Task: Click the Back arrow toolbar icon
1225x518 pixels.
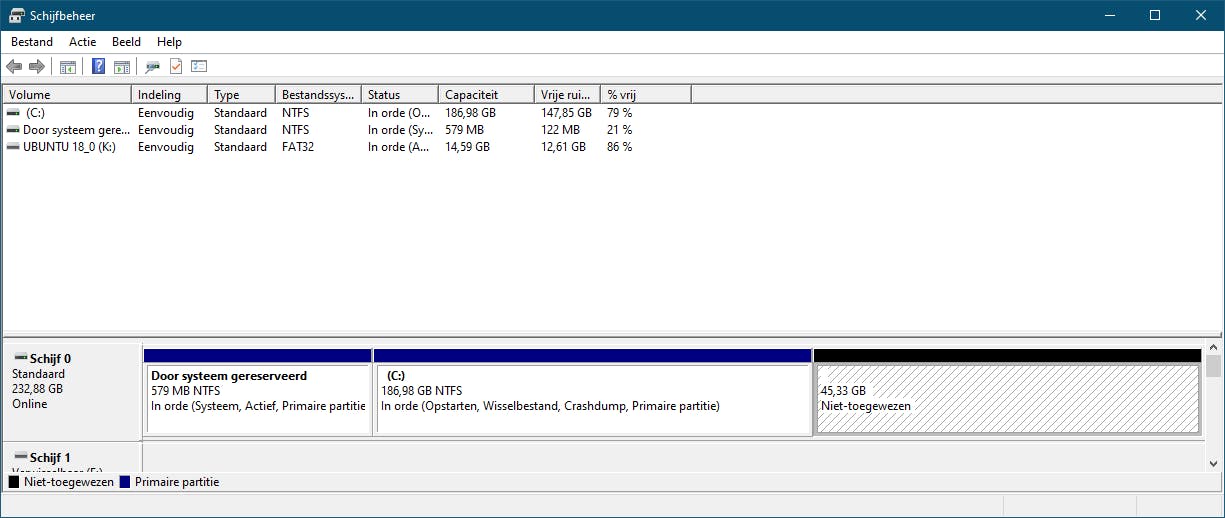Action: point(13,67)
